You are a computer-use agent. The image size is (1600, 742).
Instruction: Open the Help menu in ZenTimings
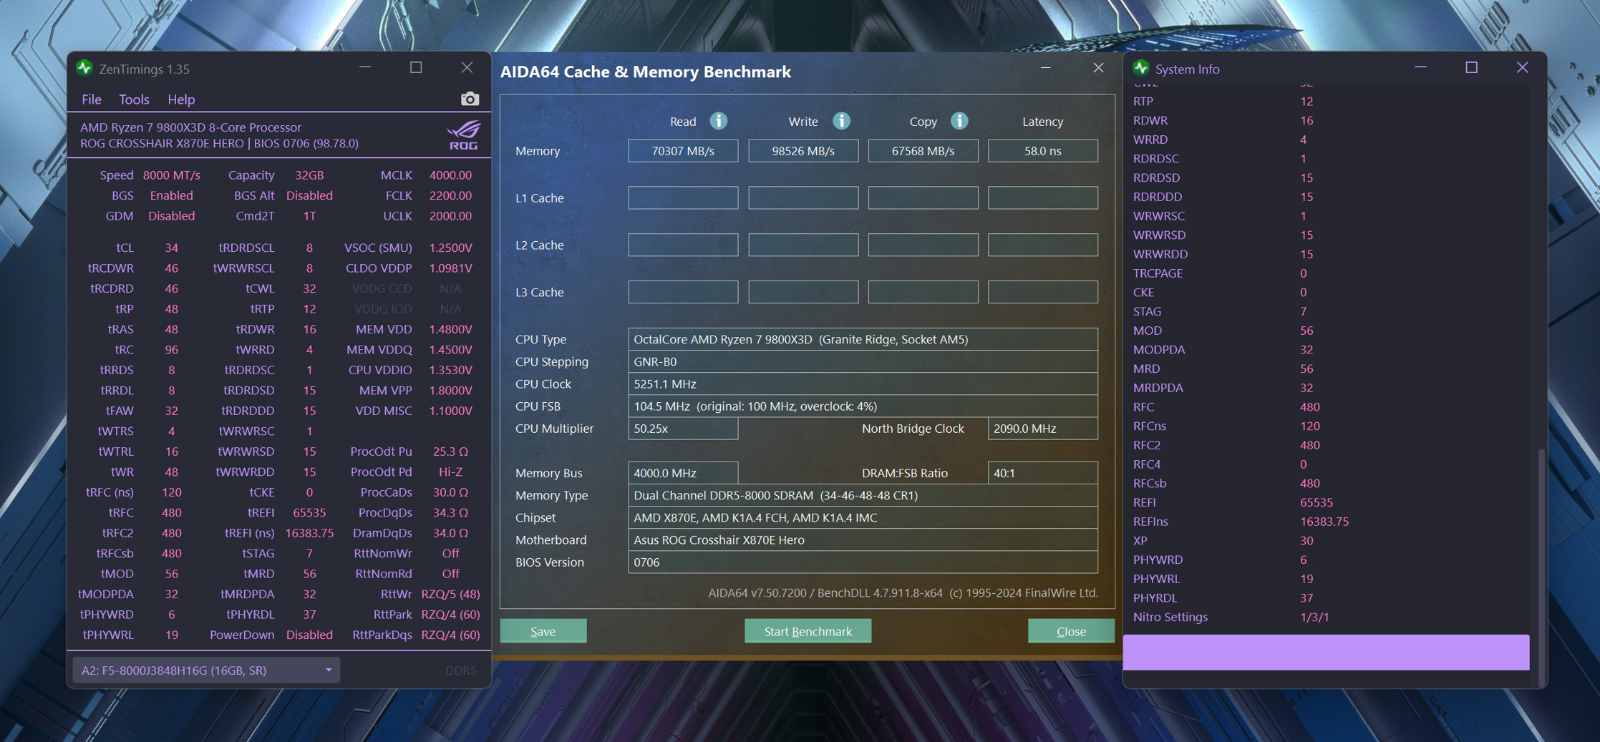pos(181,99)
